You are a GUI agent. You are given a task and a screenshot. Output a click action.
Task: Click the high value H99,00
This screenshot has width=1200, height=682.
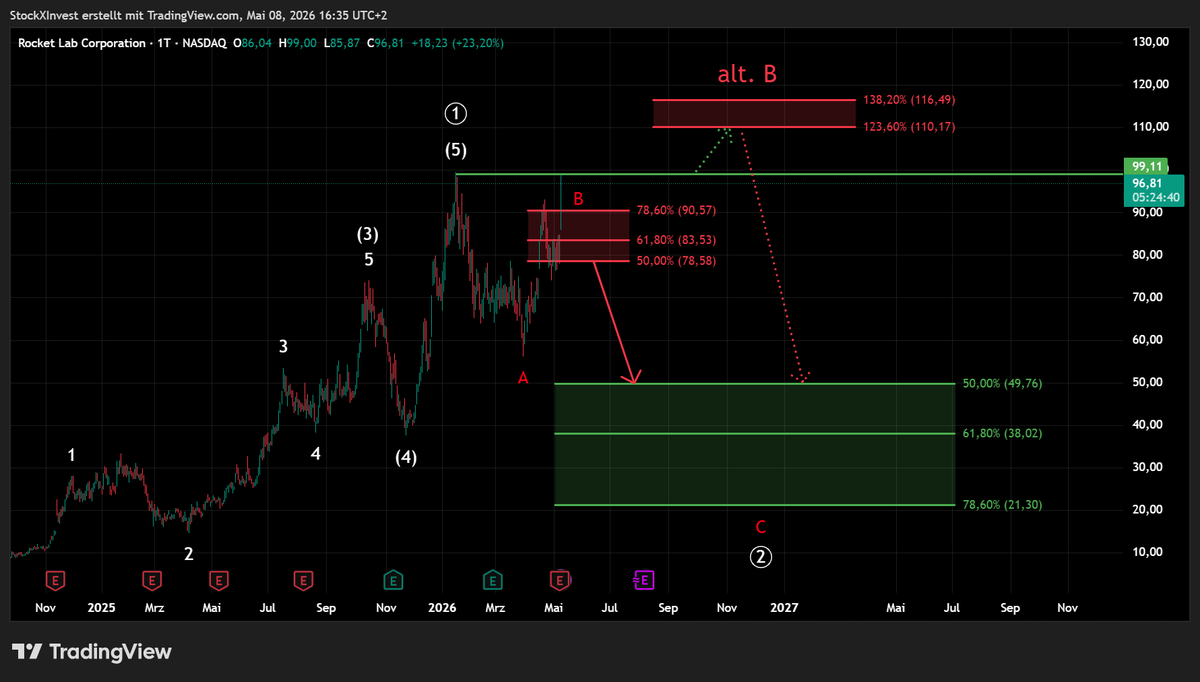(298, 43)
